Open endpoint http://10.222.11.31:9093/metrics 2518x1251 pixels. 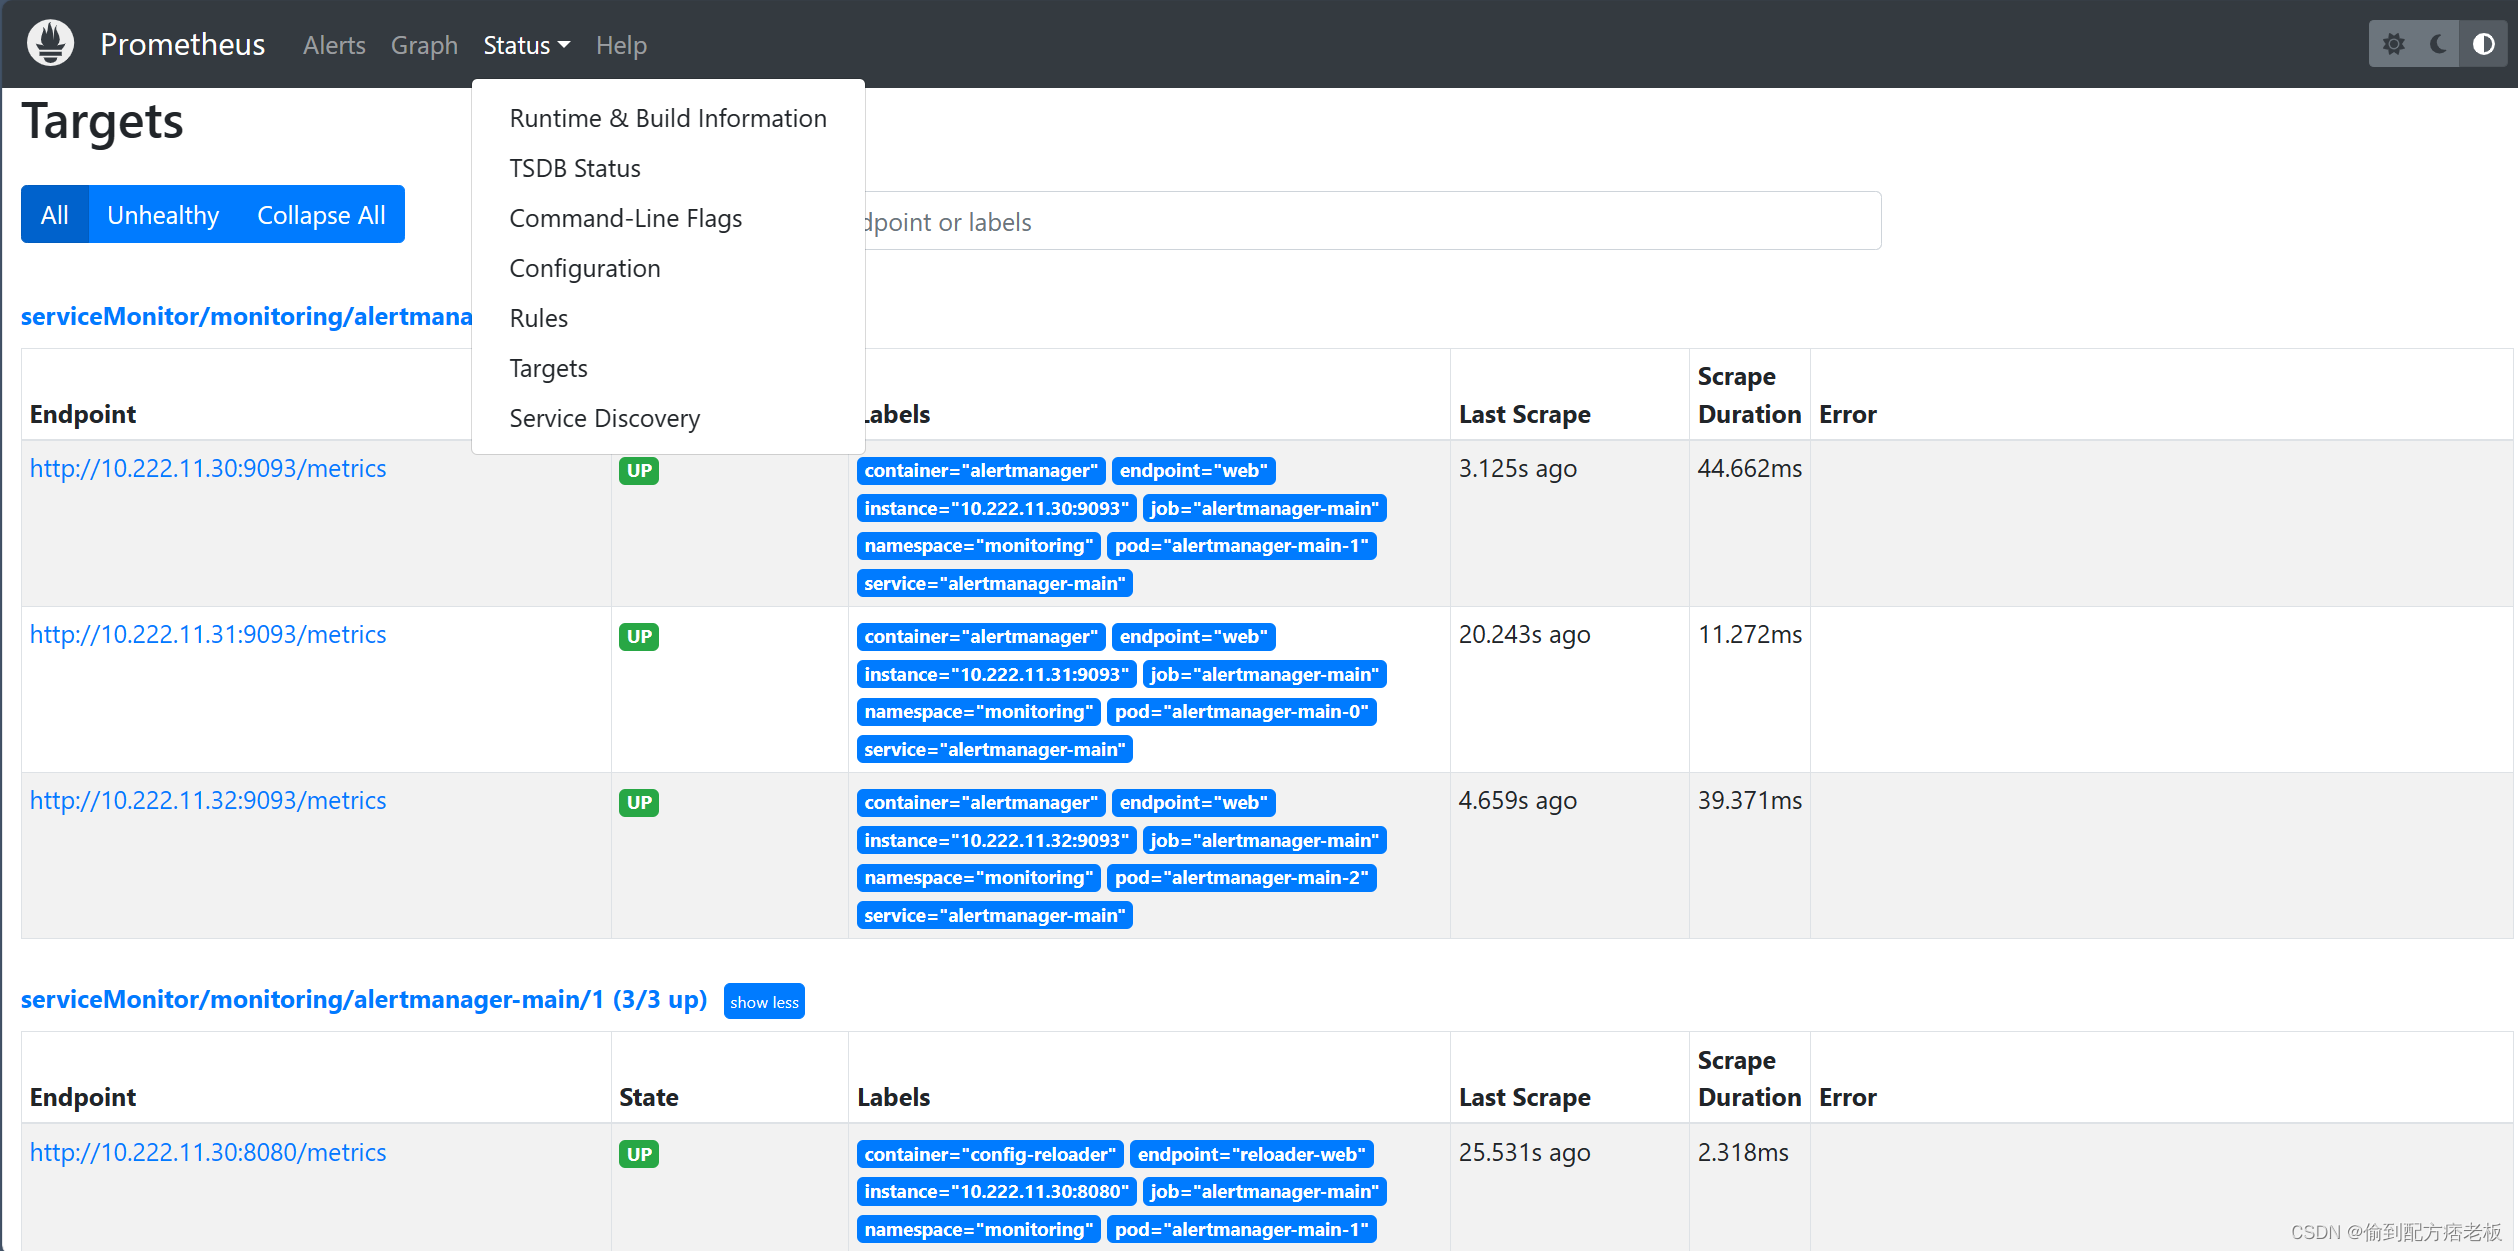click(x=208, y=634)
